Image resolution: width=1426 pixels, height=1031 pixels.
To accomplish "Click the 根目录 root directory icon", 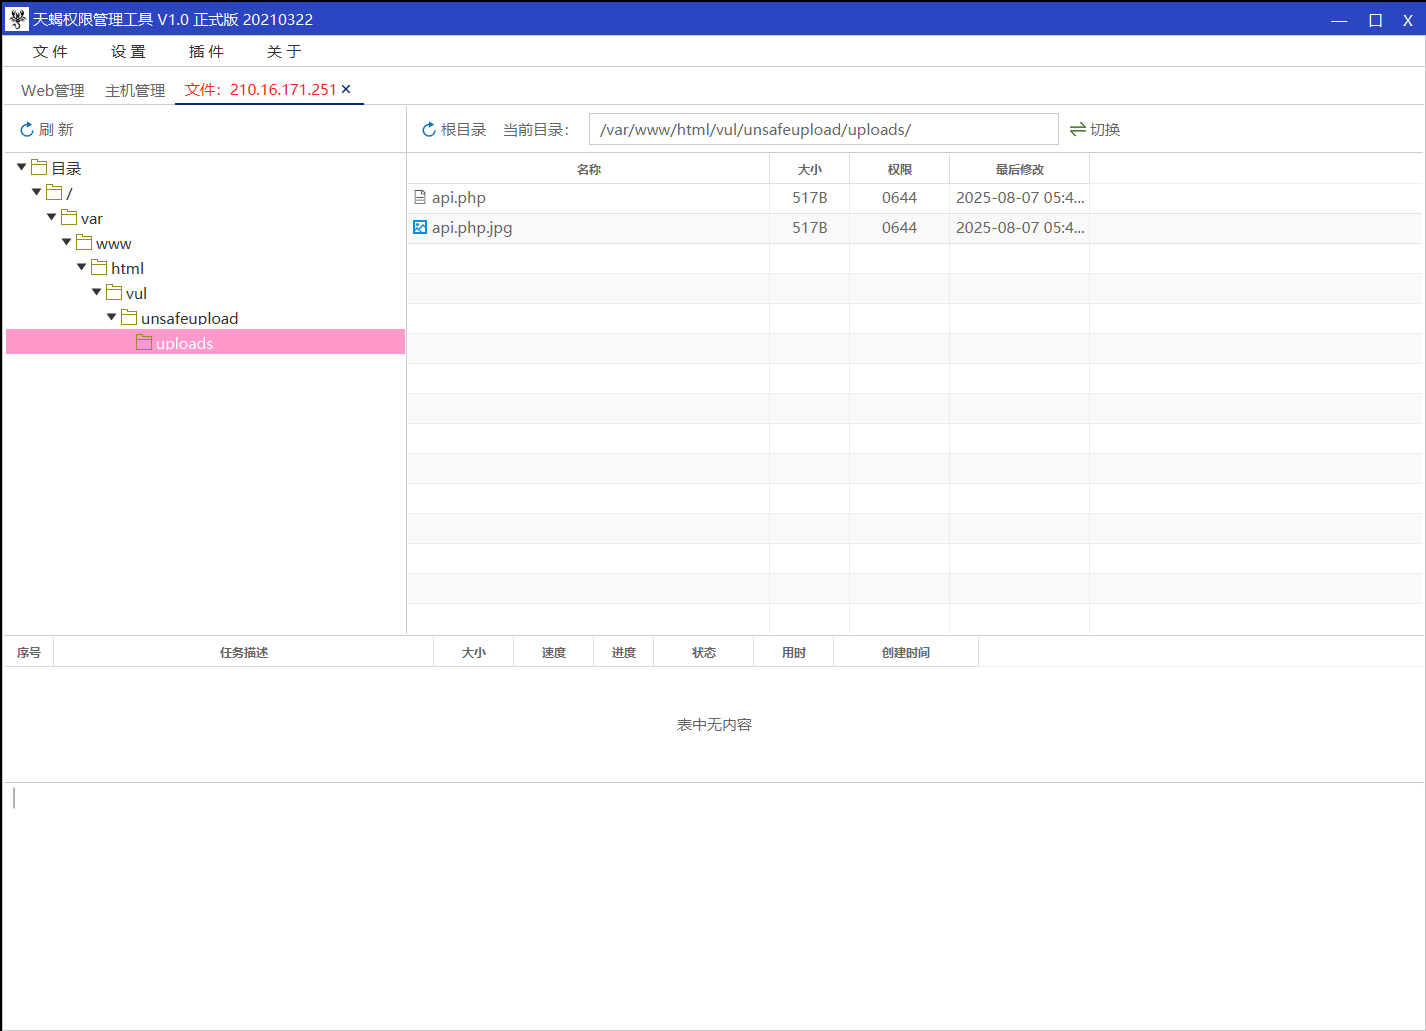I will 429,128.
